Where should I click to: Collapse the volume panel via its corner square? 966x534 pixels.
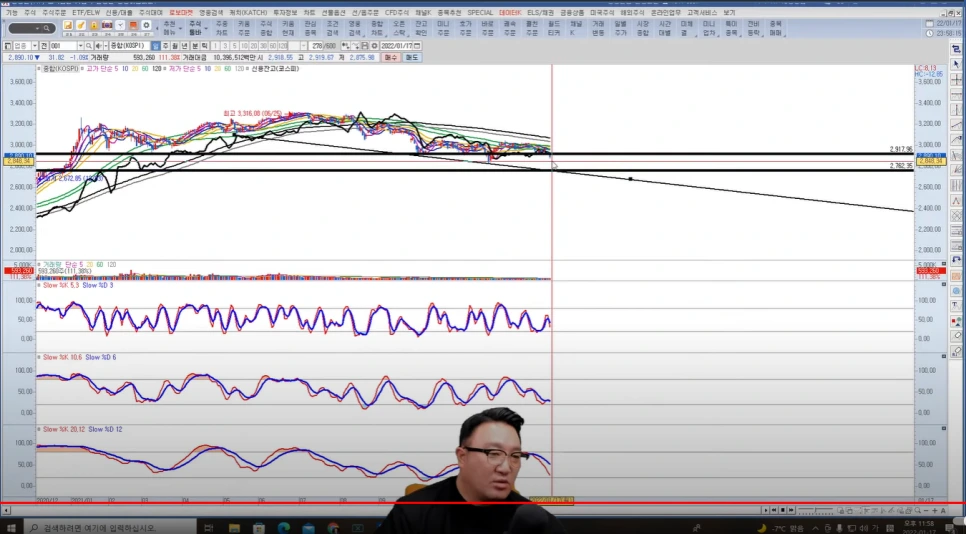coord(944,264)
